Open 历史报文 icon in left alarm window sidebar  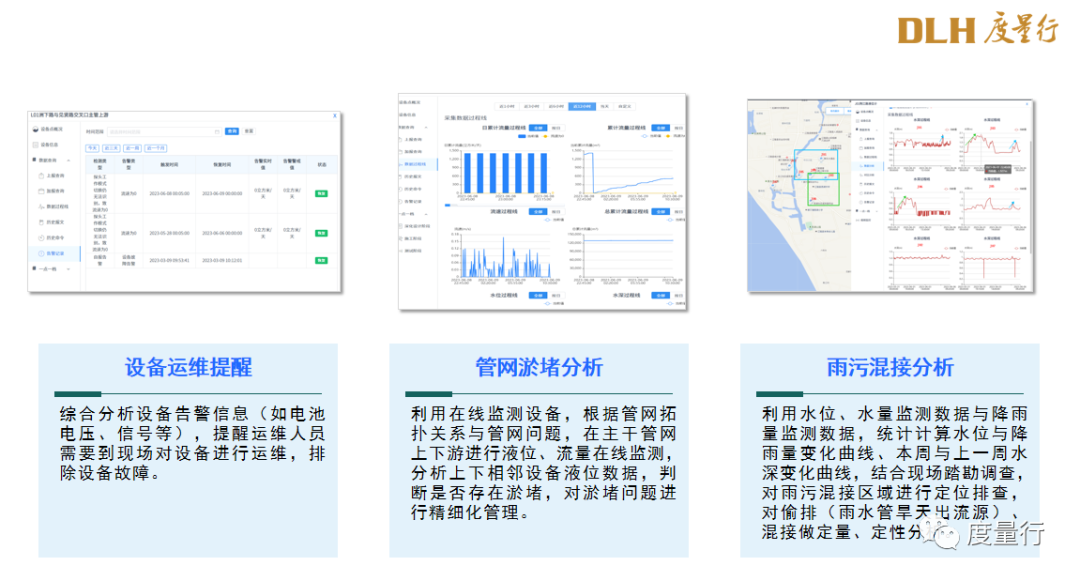tap(41, 222)
